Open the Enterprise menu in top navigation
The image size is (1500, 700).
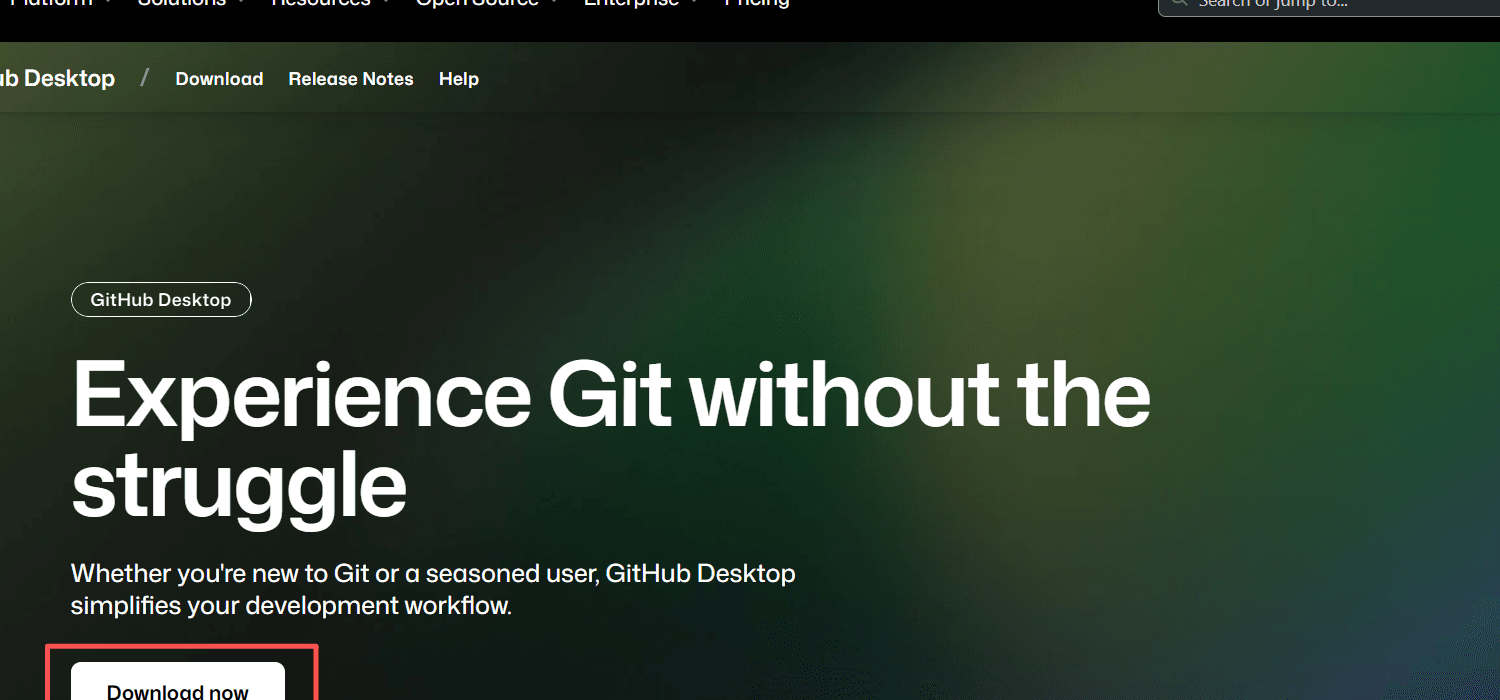tap(641, 4)
